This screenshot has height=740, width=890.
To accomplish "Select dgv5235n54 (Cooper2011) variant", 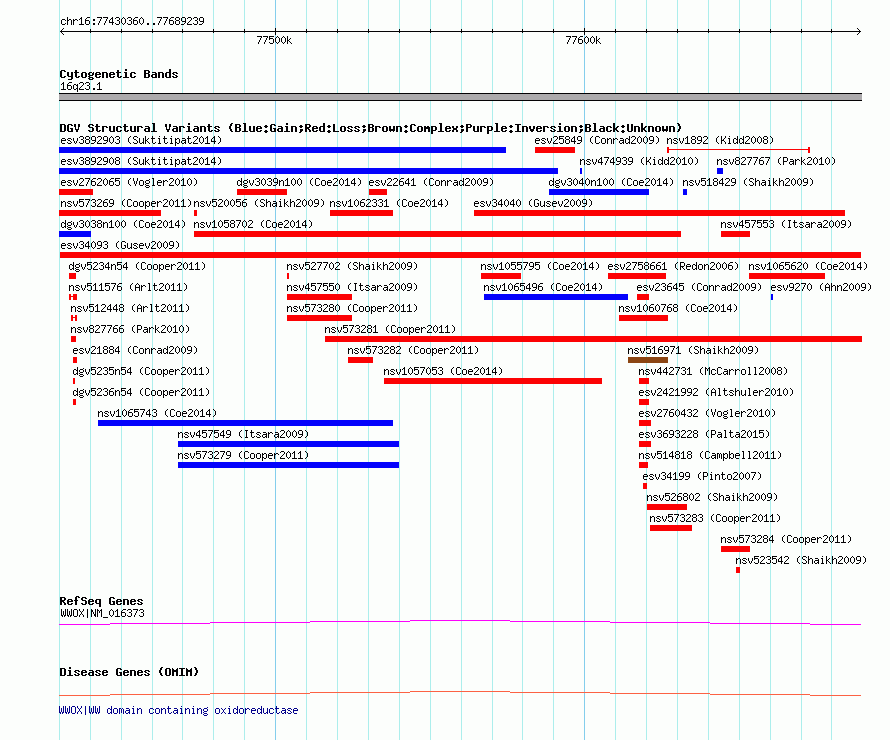I will click(141, 371).
